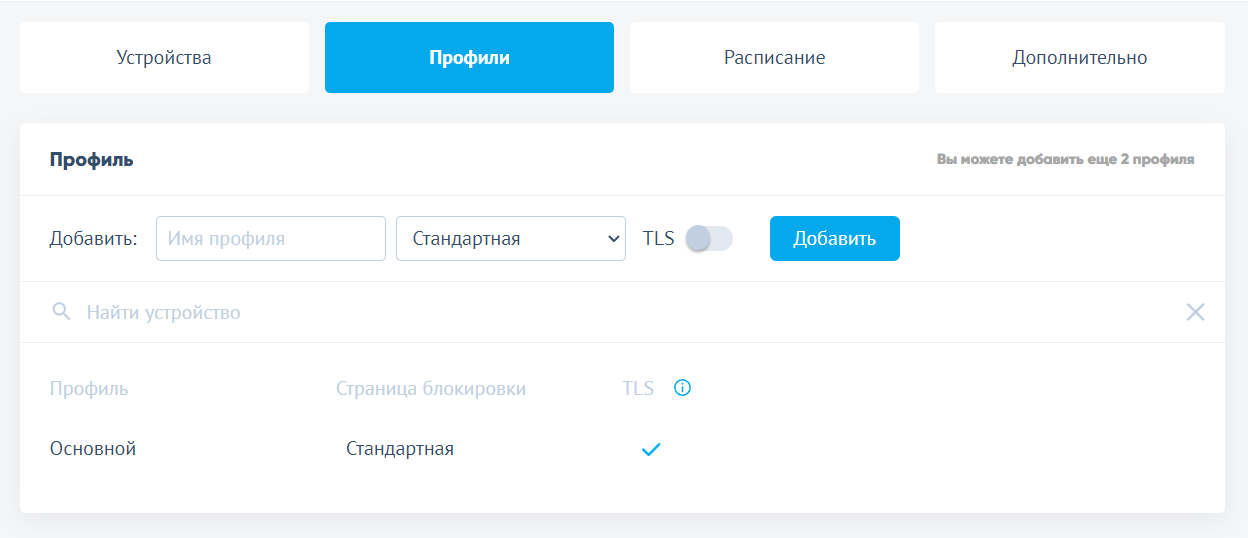Click Стандартная cell in Основной row
This screenshot has height=538, width=1248.
(x=400, y=449)
